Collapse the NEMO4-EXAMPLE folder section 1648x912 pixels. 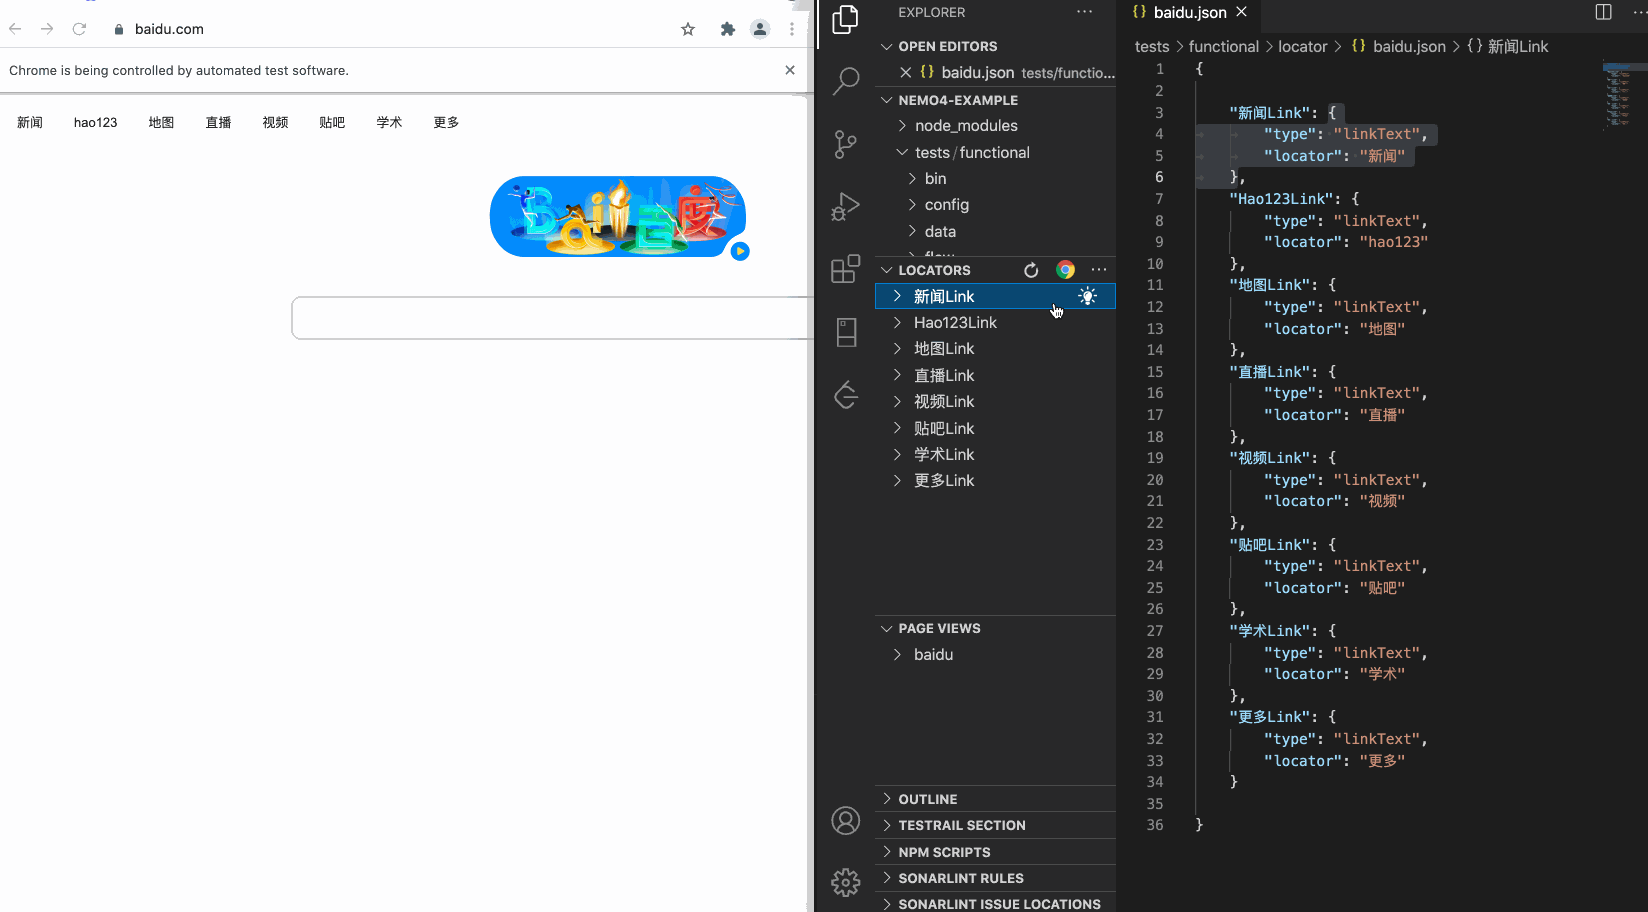[x=886, y=100]
